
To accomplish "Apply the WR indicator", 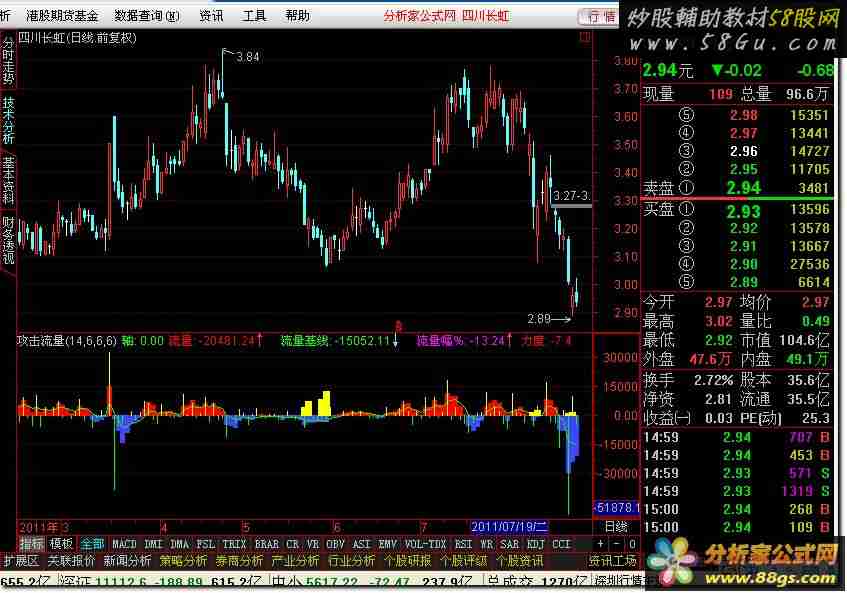I will click(x=487, y=544).
